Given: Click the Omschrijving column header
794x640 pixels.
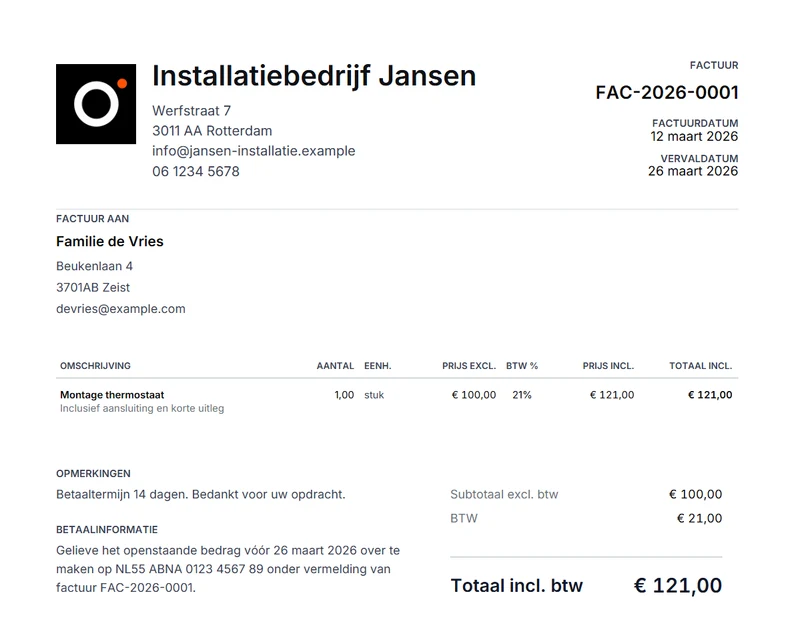Looking at the screenshot, I should pos(95,366).
